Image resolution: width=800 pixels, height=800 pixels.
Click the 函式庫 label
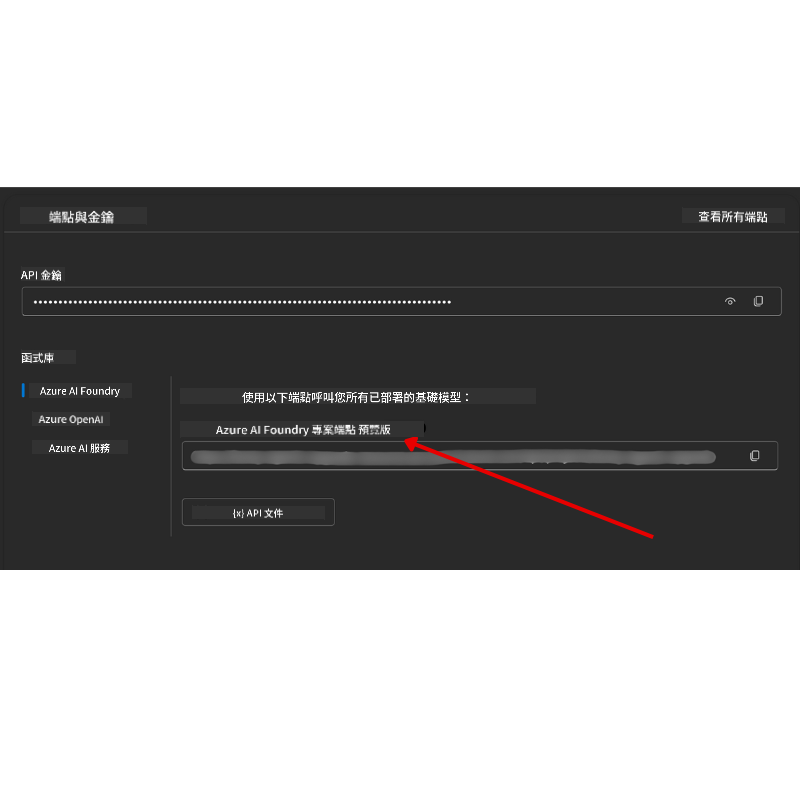pyautogui.click(x=38, y=358)
